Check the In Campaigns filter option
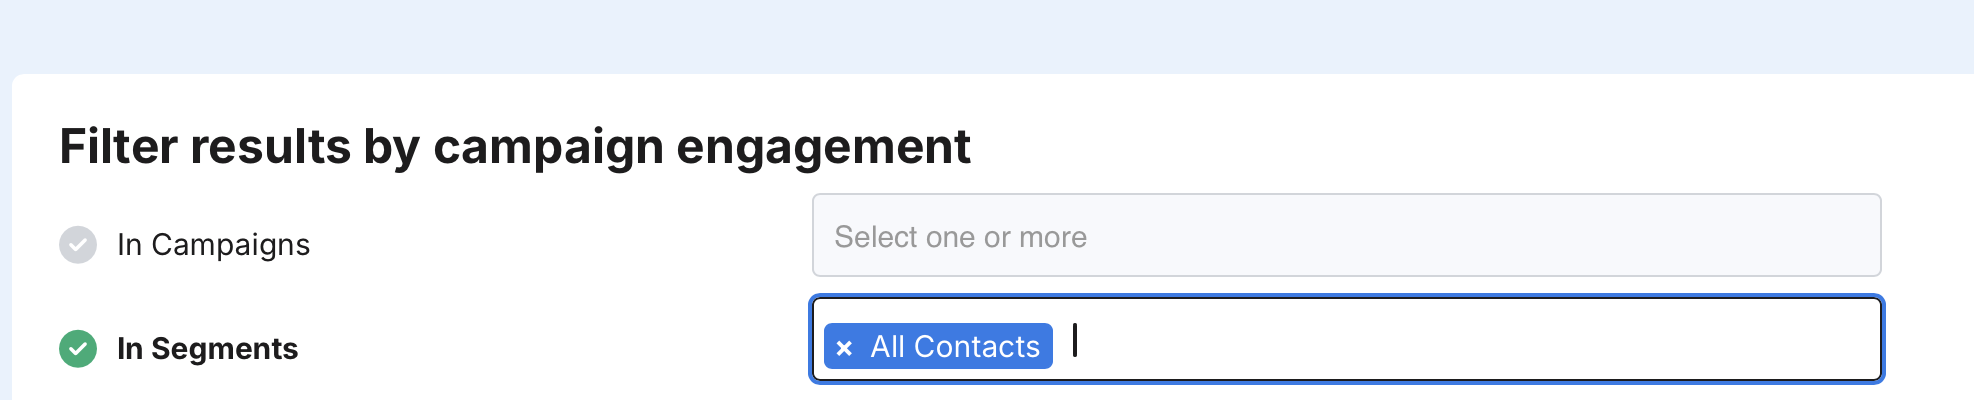The height and width of the screenshot is (400, 1974). click(x=78, y=244)
